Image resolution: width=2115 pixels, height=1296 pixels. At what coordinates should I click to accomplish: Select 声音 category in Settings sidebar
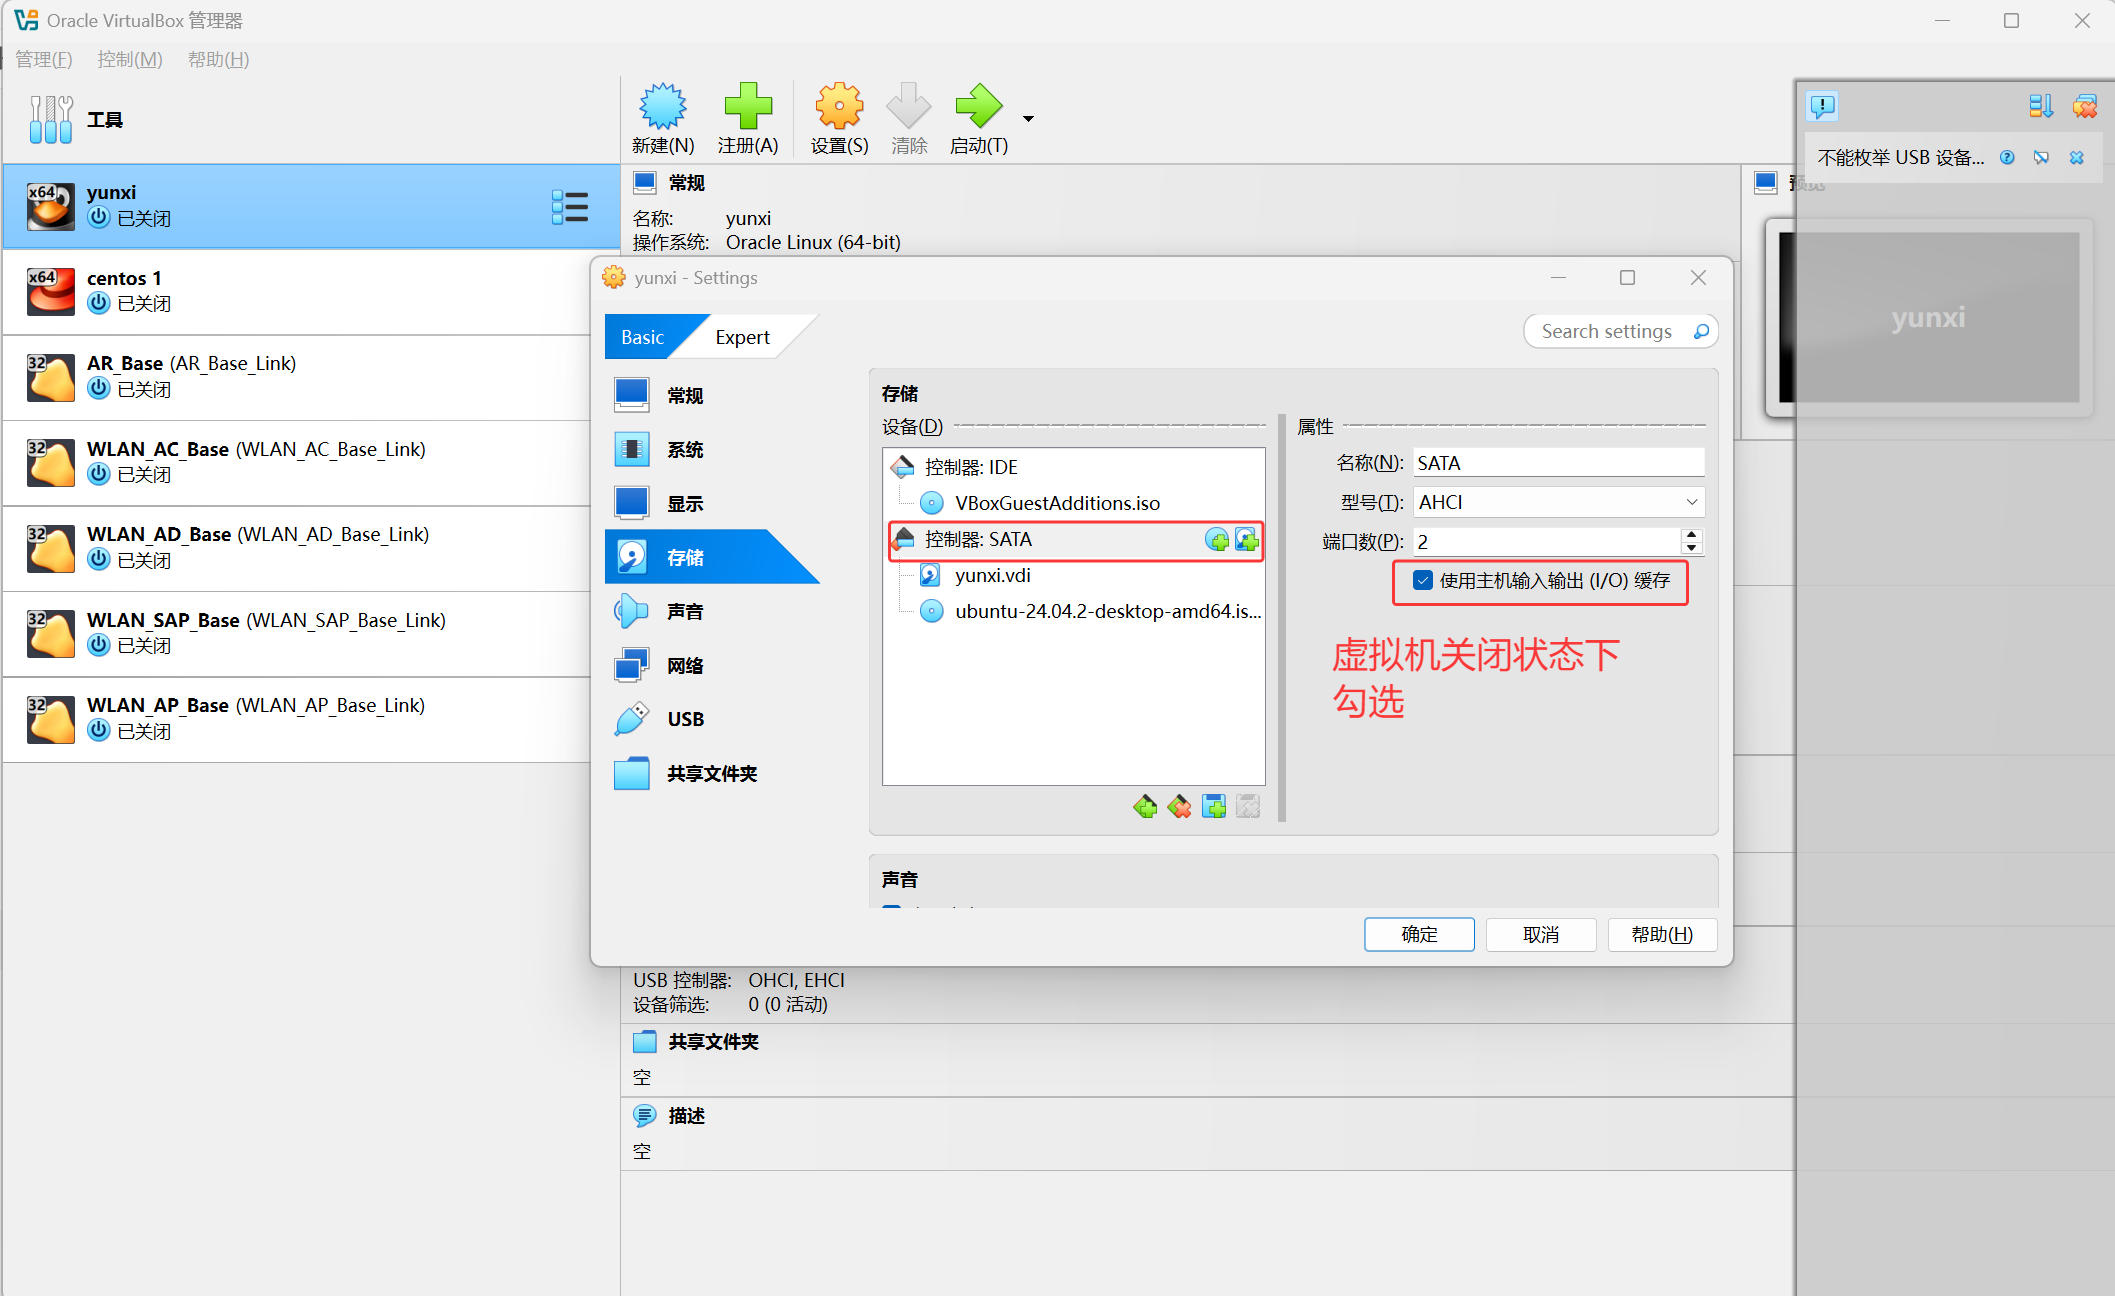(x=710, y=611)
